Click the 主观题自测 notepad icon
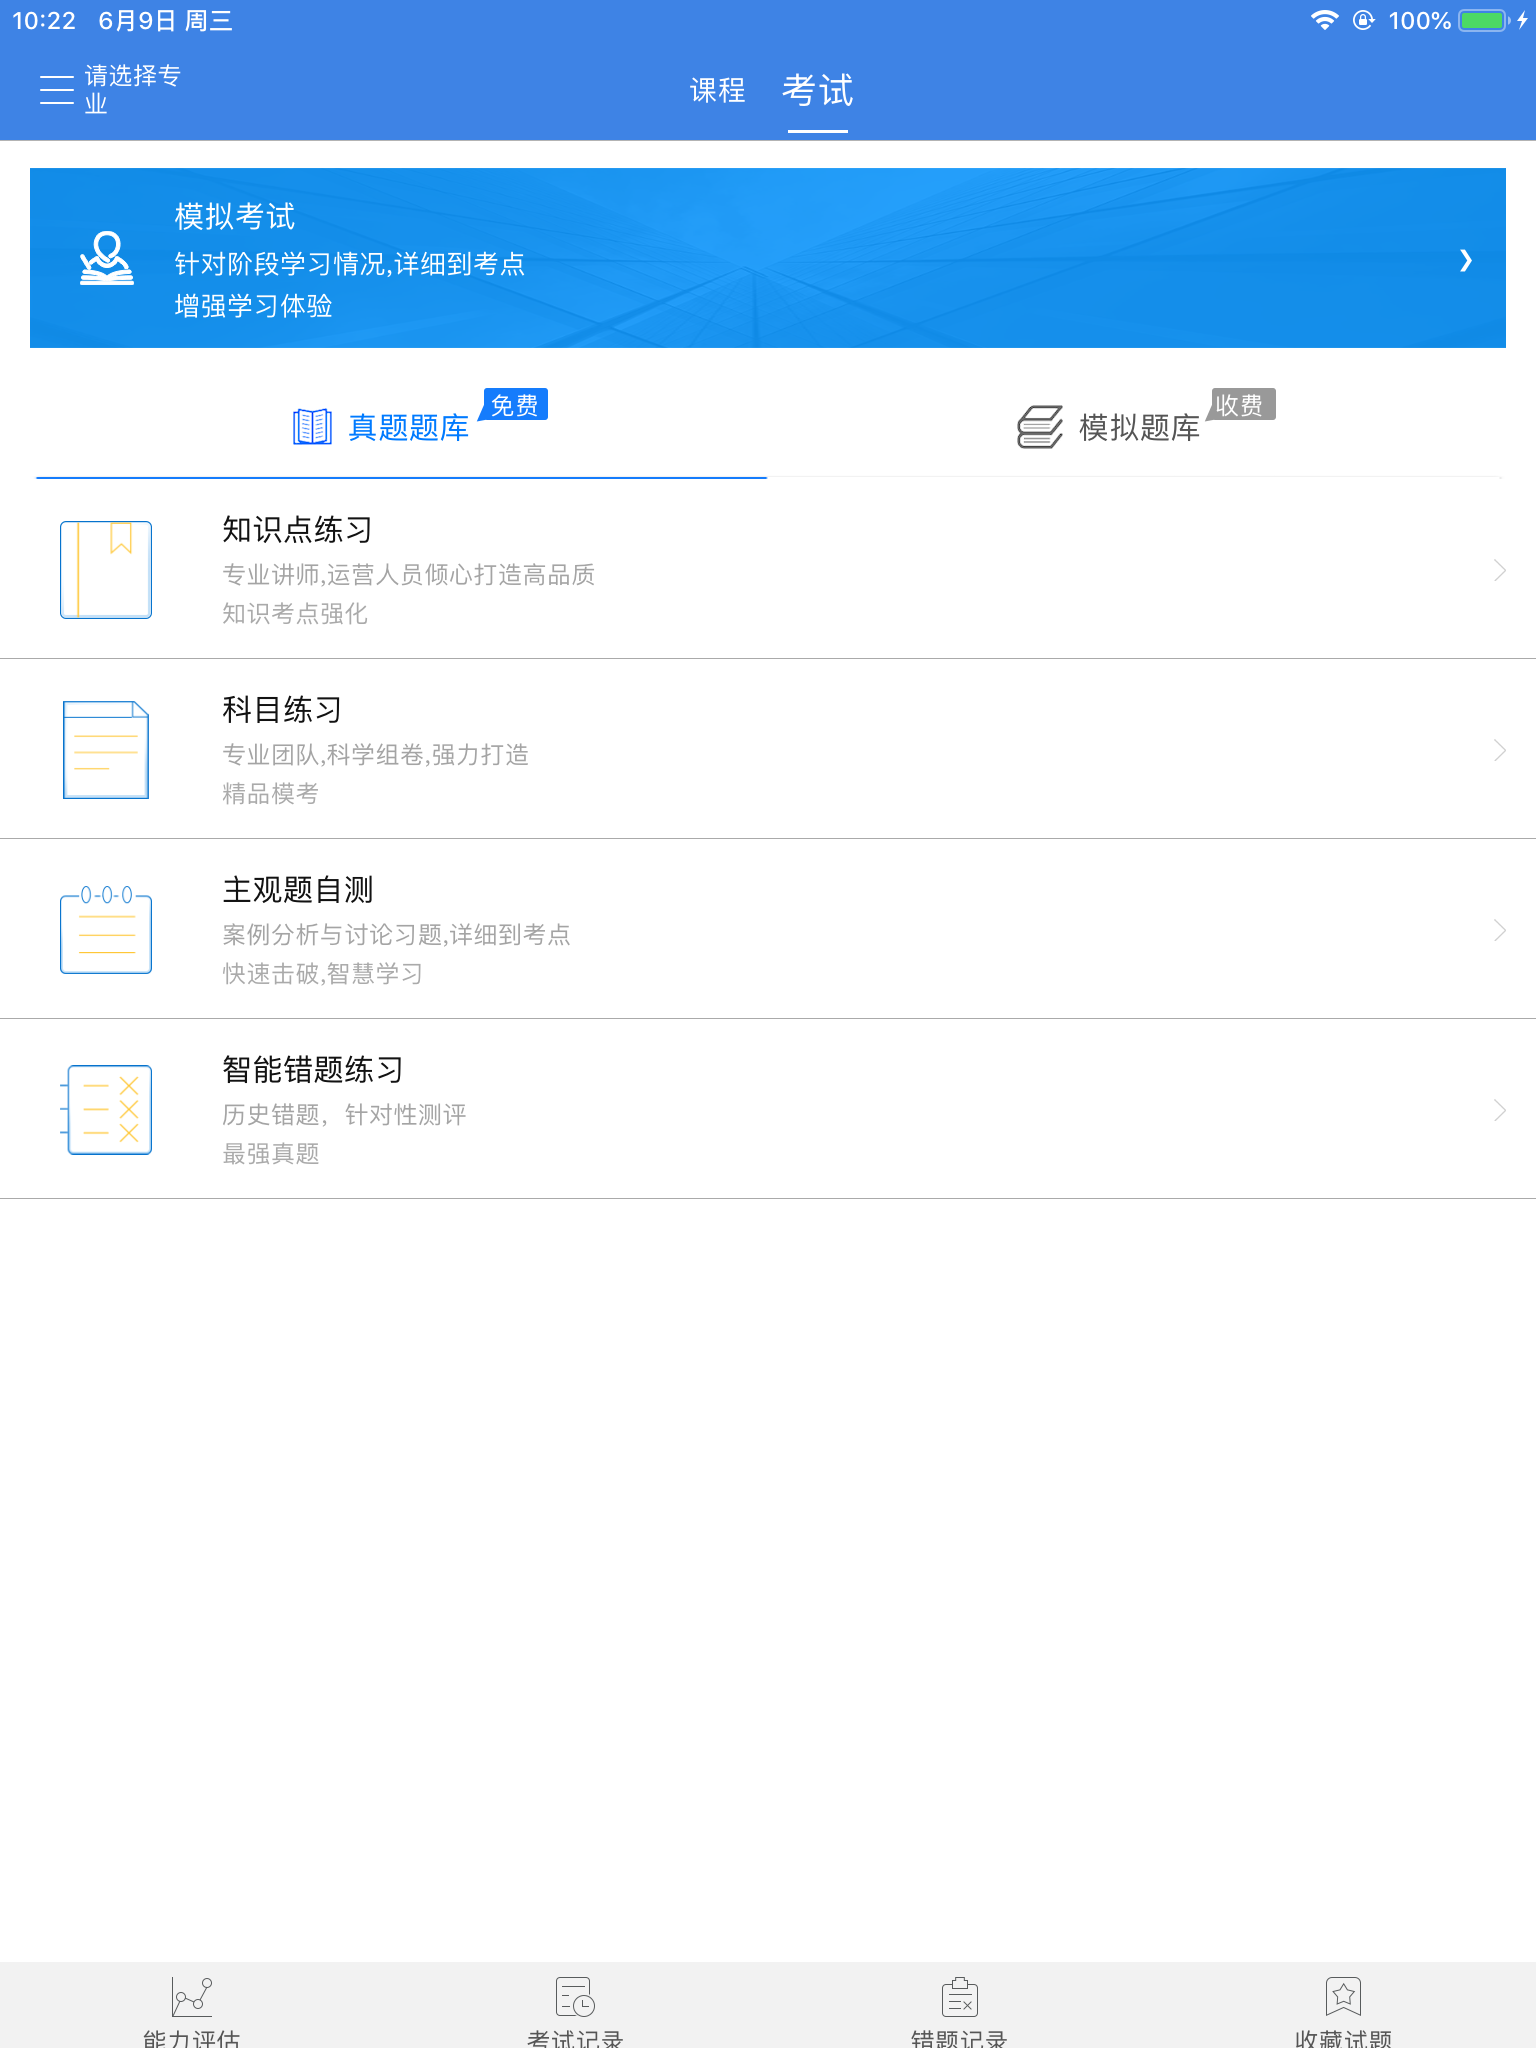 [106, 930]
